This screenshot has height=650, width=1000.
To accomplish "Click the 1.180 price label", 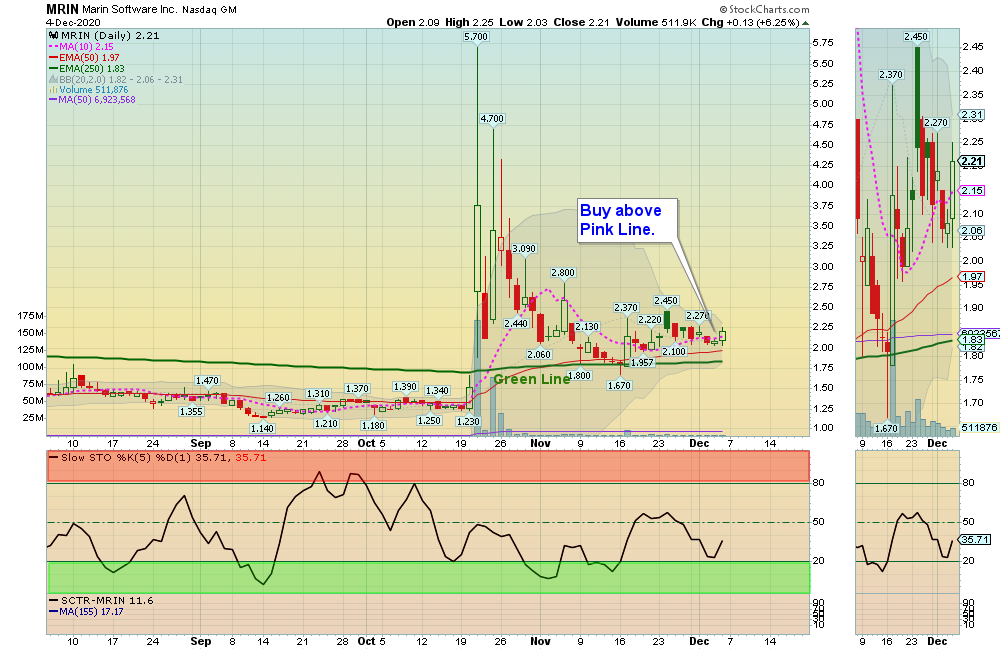I will click(x=373, y=425).
